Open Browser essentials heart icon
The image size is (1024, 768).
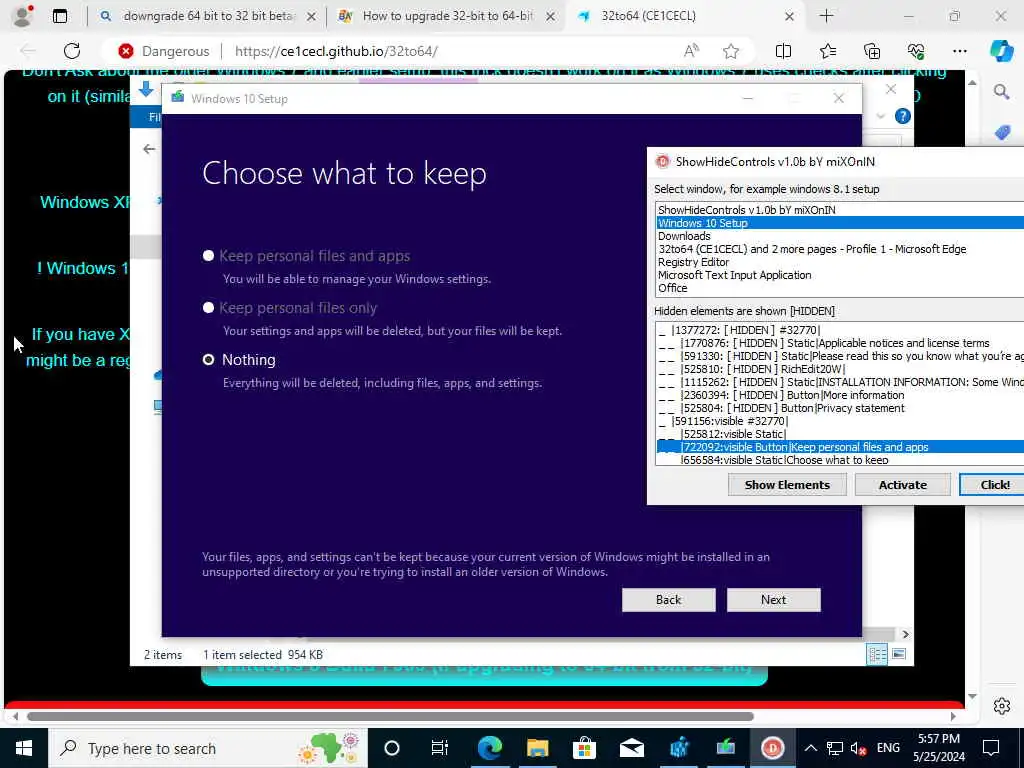tap(916, 51)
